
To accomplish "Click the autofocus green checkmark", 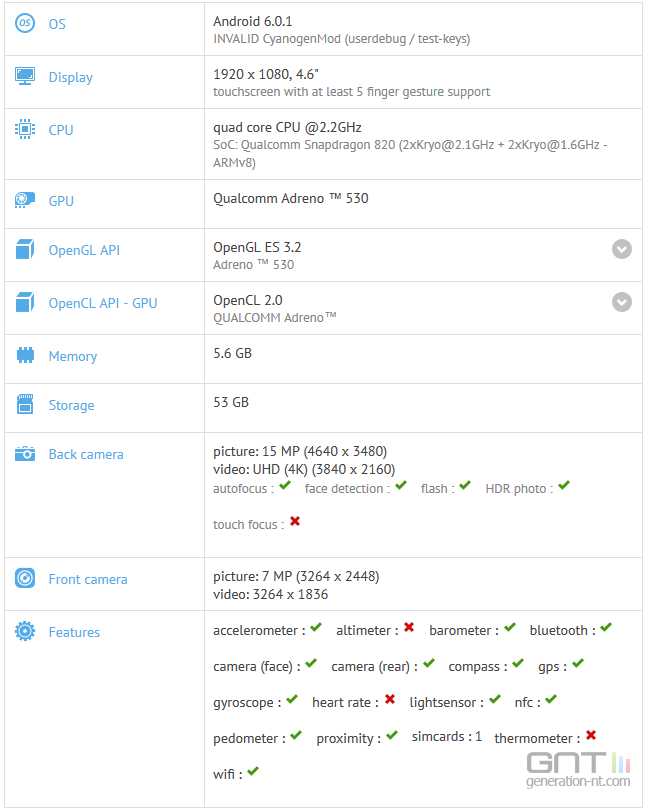I will point(285,485).
